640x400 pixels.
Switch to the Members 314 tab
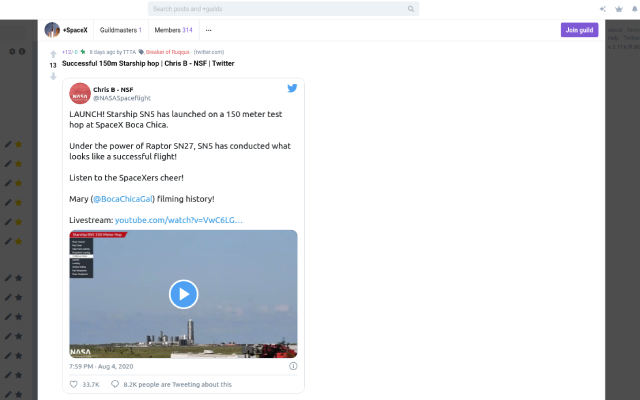click(x=173, y=30)
